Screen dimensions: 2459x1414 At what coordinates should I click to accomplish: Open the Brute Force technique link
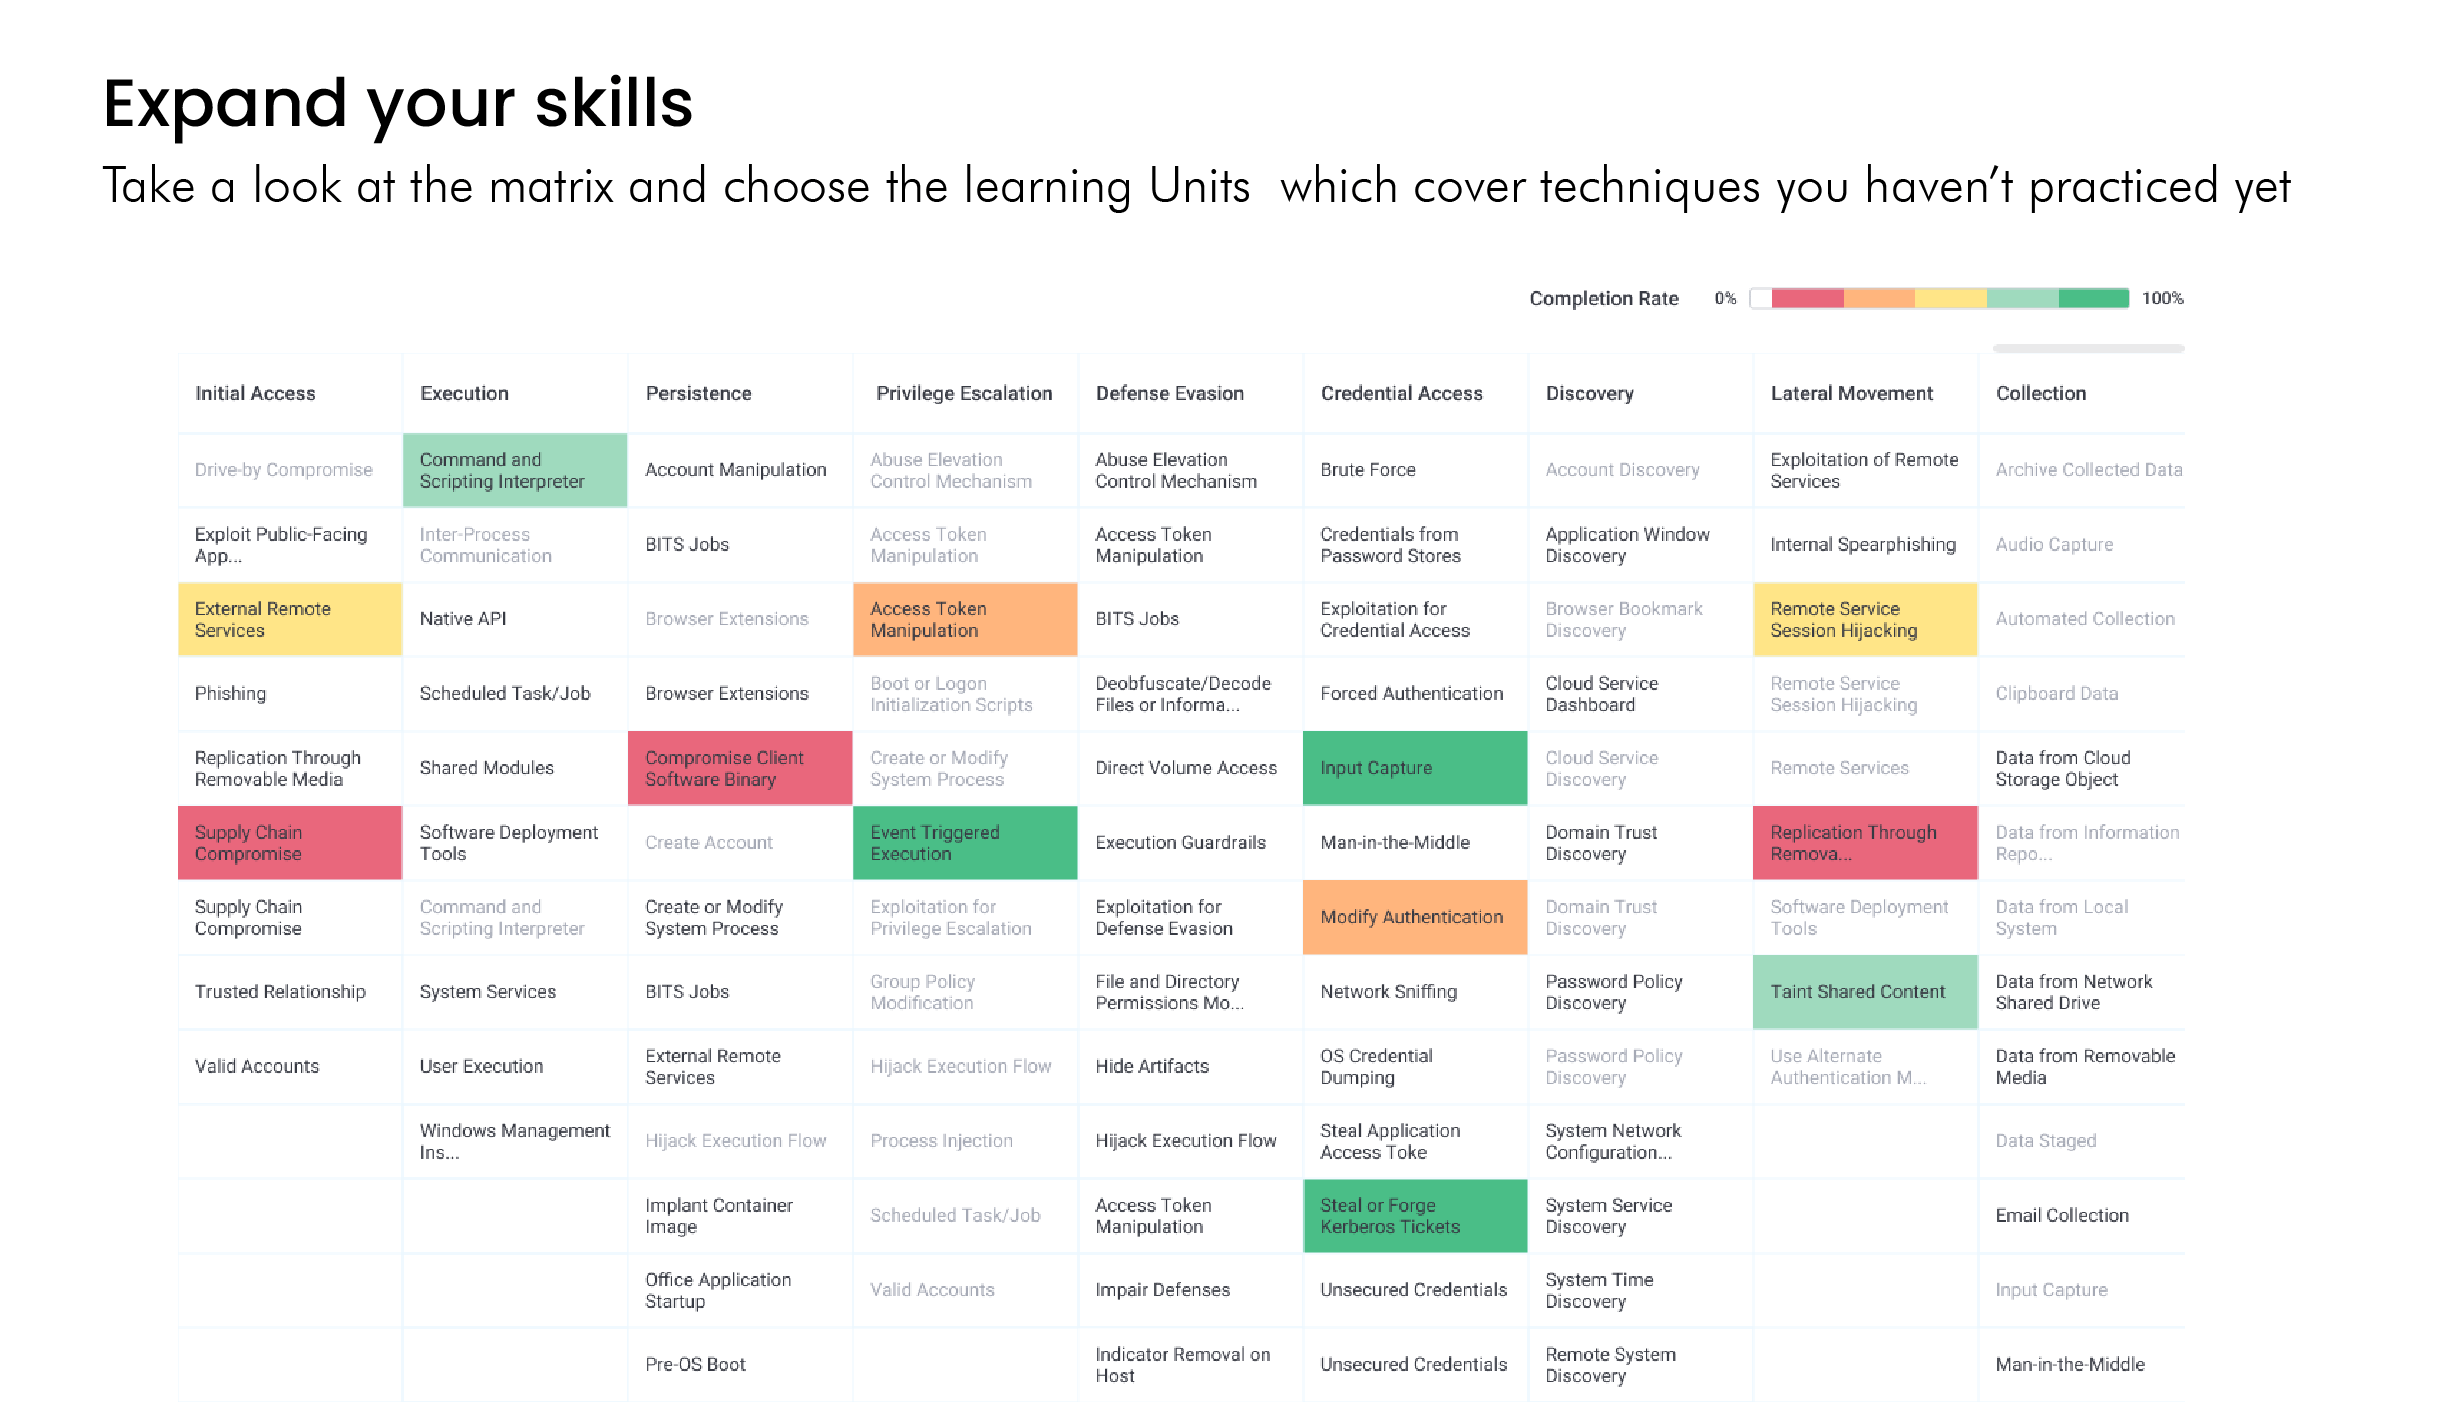click(1367, 470)
